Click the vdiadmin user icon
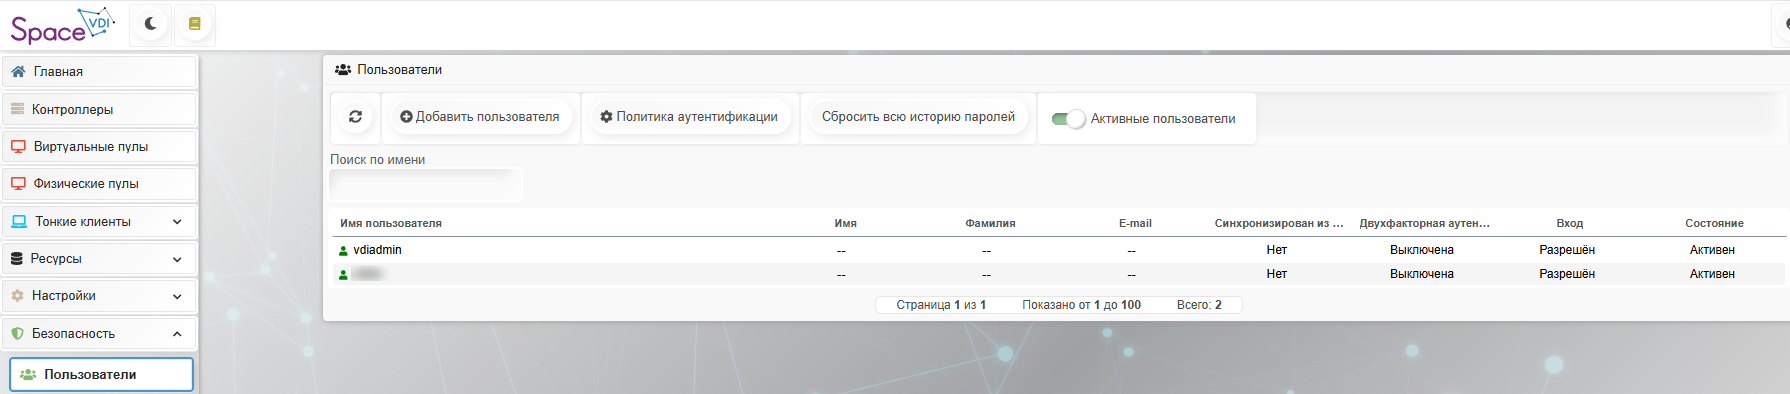This screenshot has height=394, width=1790. (343, 251)
